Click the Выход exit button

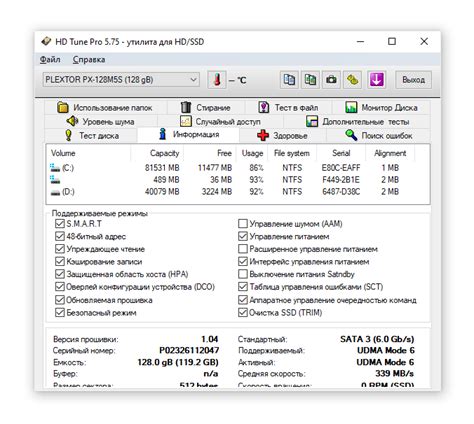click(x=413, y=80)
